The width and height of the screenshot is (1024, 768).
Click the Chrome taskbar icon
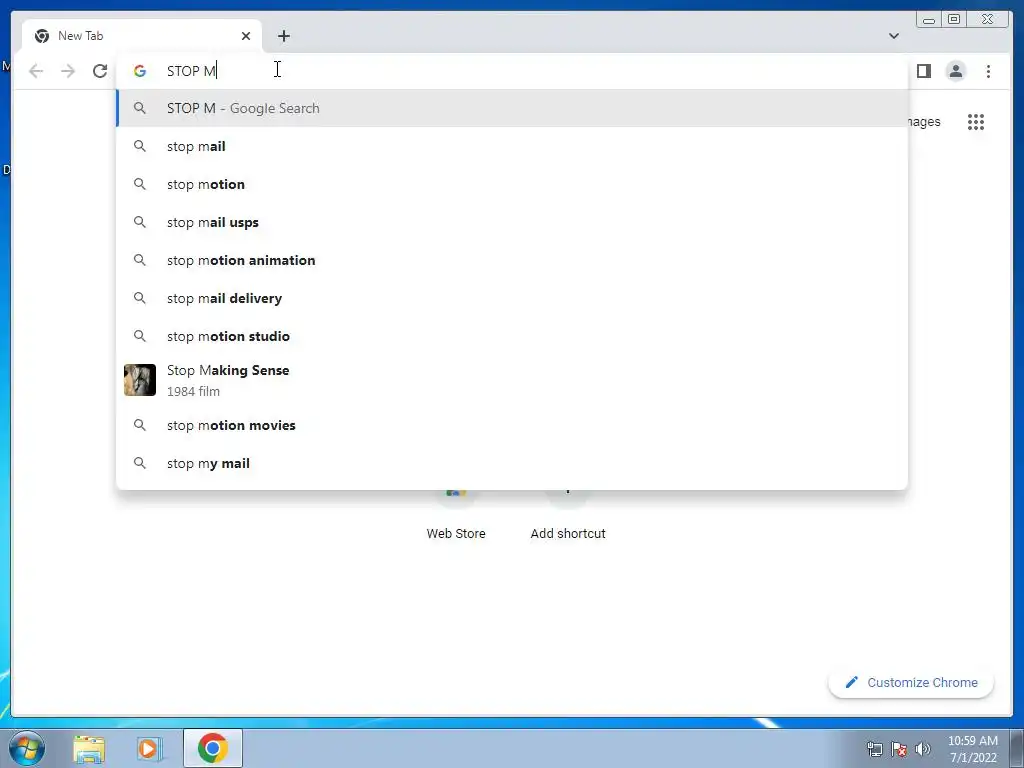point(213,748)
